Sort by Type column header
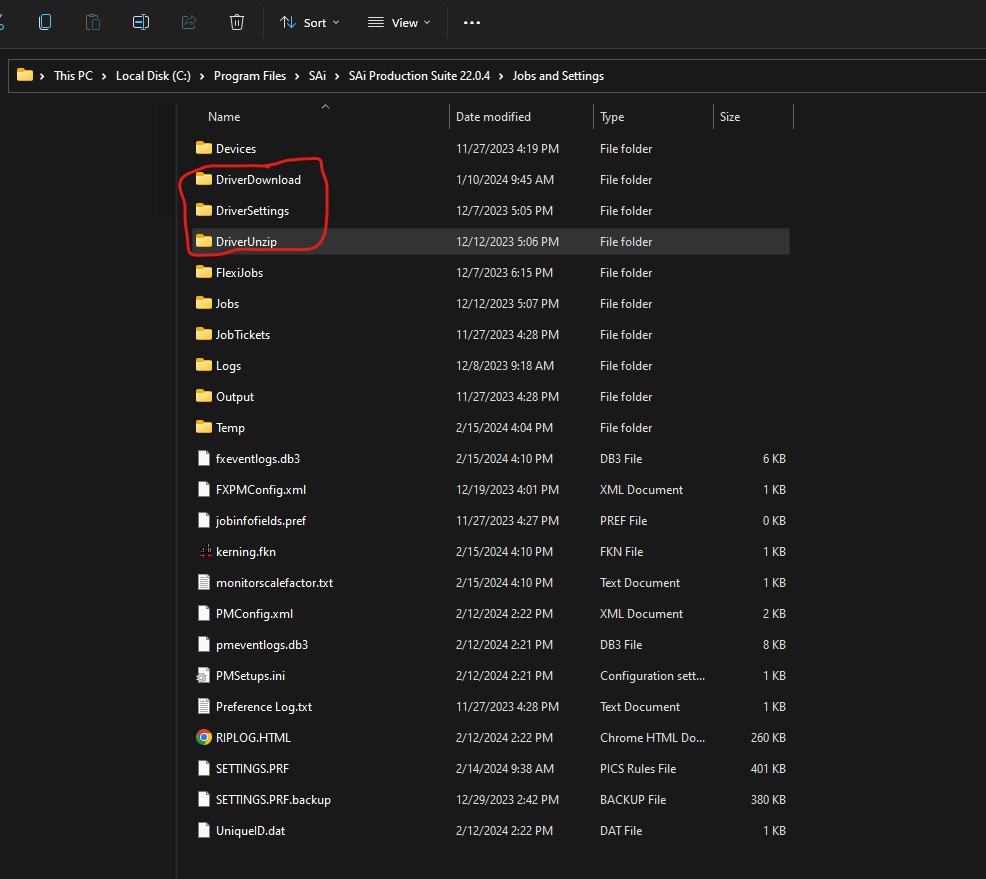Viewport: 986px width, 879px height. (612, 117)
